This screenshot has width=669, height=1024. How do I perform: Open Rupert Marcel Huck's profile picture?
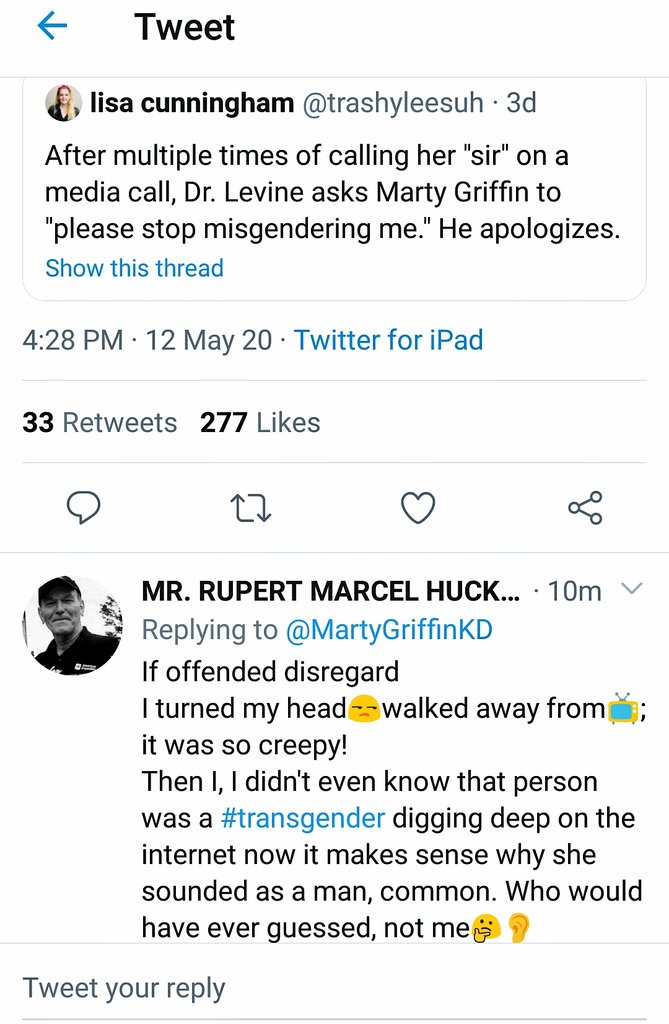pos(73,626)
